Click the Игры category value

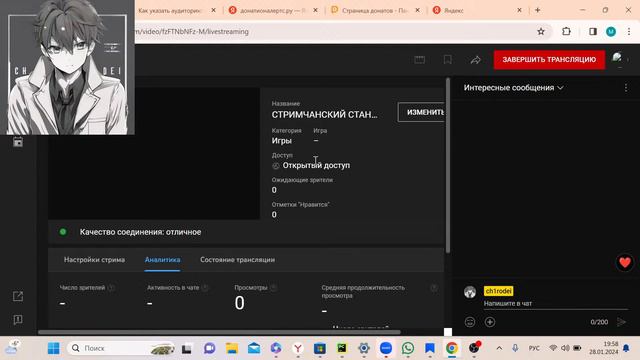282,141
